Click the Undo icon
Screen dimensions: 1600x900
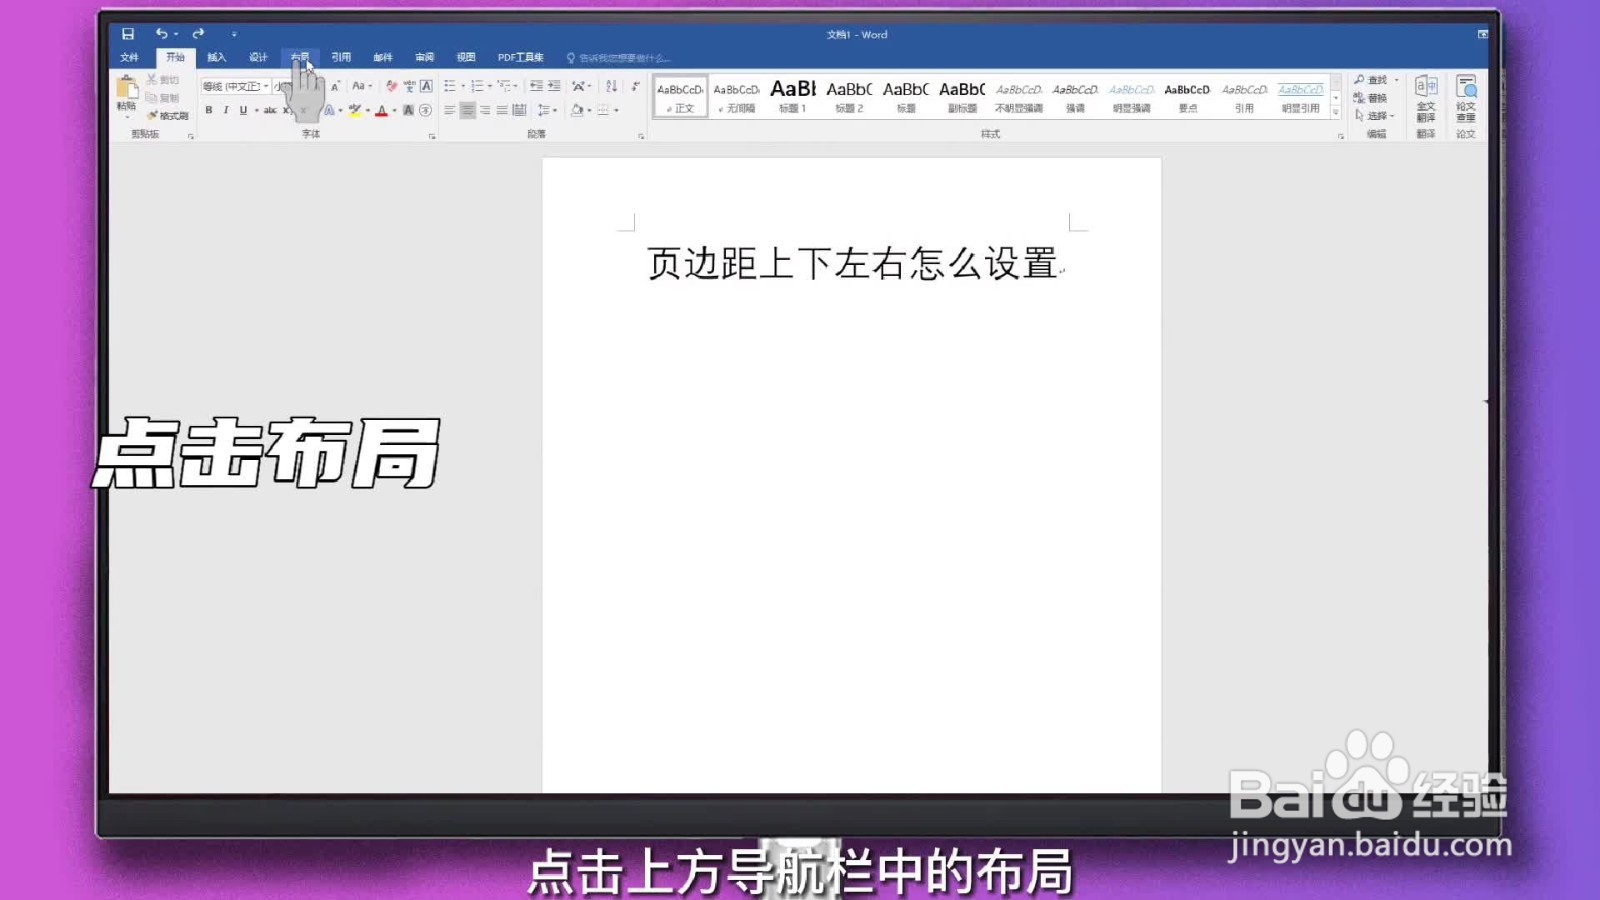tap(163, 33)
